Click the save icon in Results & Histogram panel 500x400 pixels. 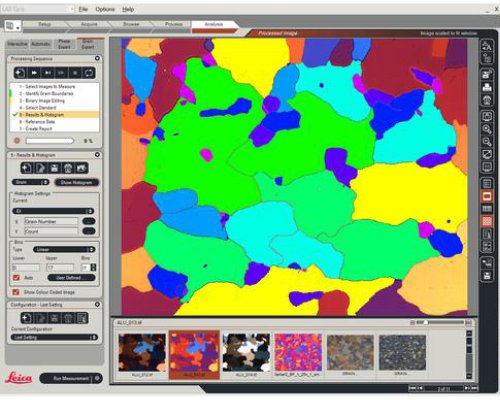tap(54, 168)
